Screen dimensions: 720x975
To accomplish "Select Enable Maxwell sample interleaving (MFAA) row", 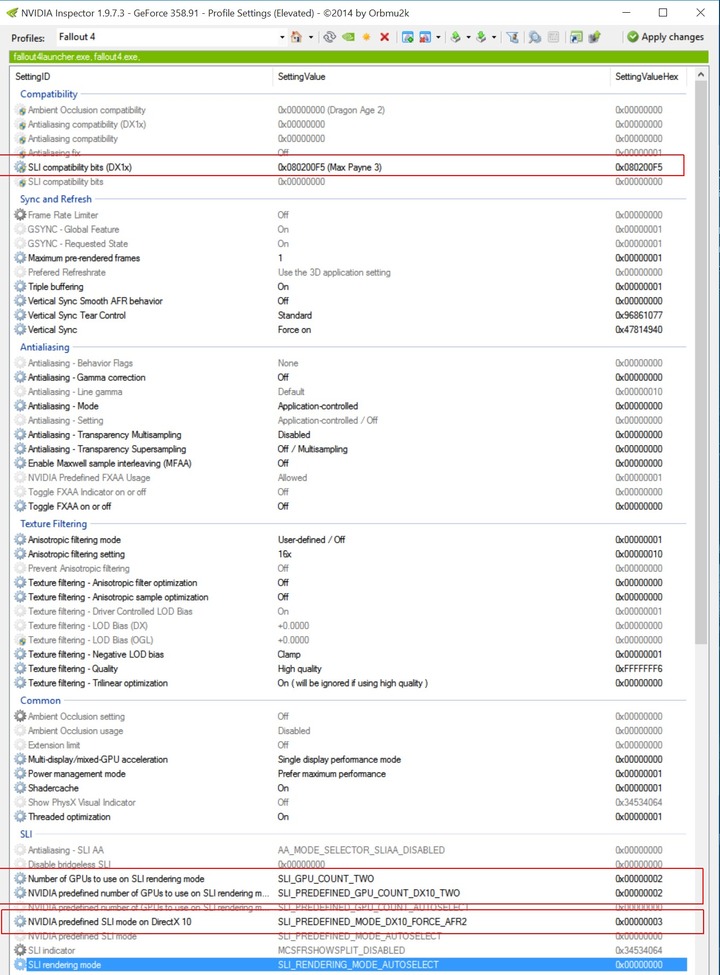I will [351, 463].
